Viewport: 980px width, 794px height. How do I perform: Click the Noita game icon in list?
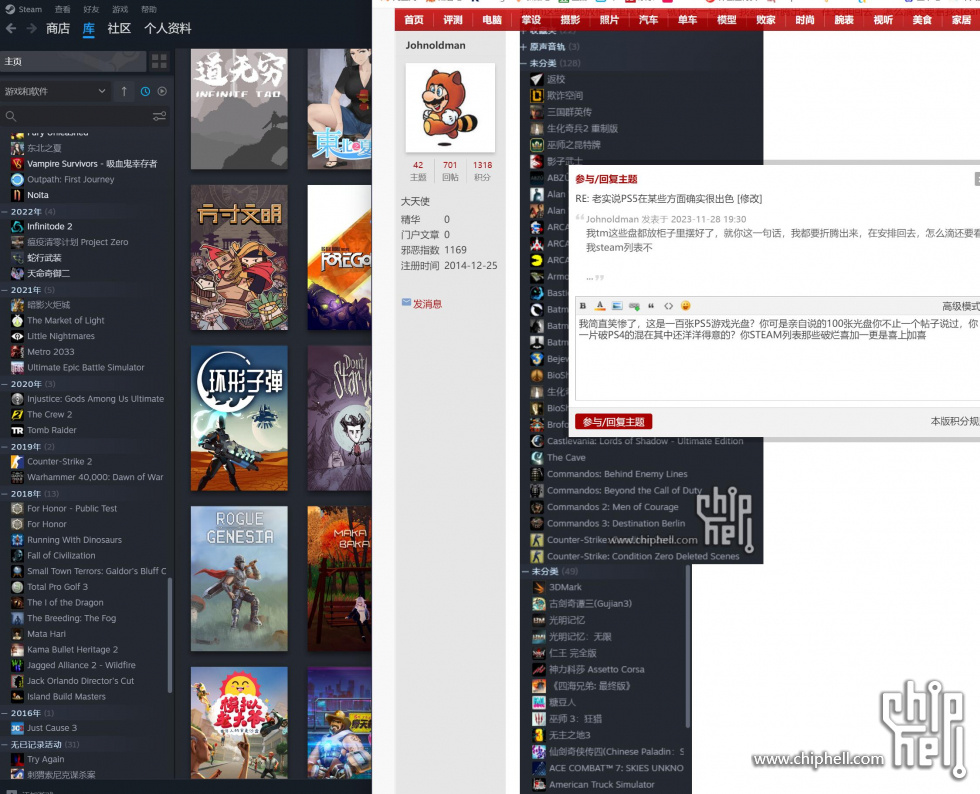point(18,195)
